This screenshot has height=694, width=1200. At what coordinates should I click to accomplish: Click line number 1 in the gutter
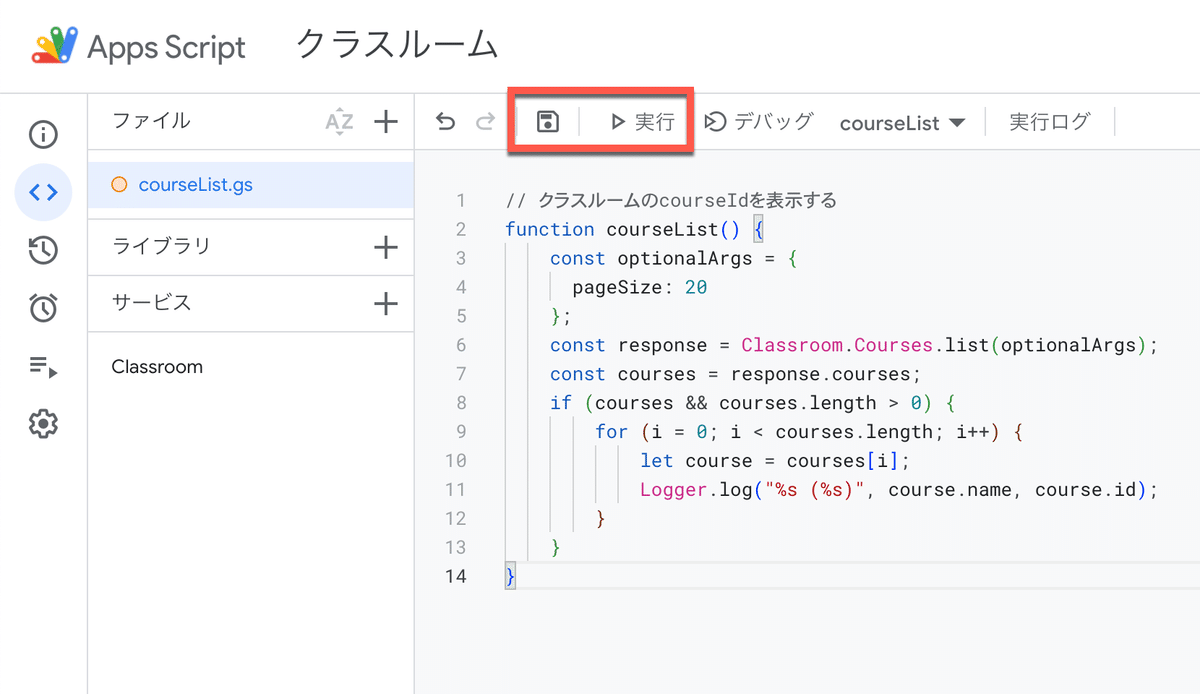(x=460, y=200)
